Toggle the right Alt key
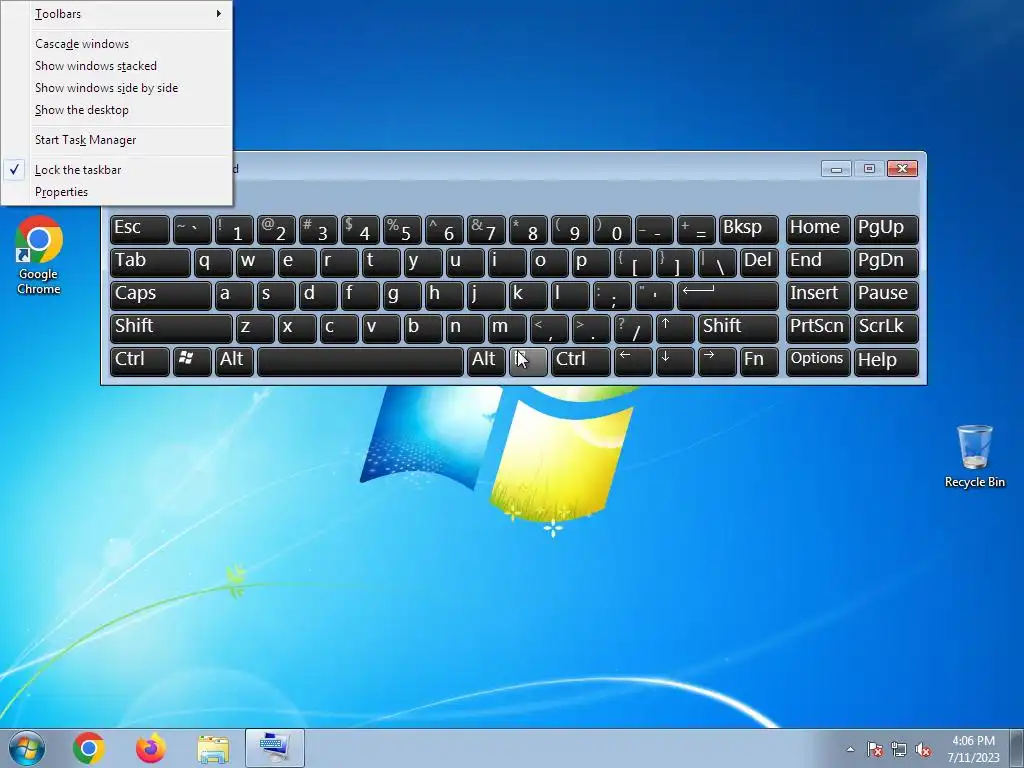Viewport: 1024px width, 768px height. pyautogui.click(x=486, y=361)
